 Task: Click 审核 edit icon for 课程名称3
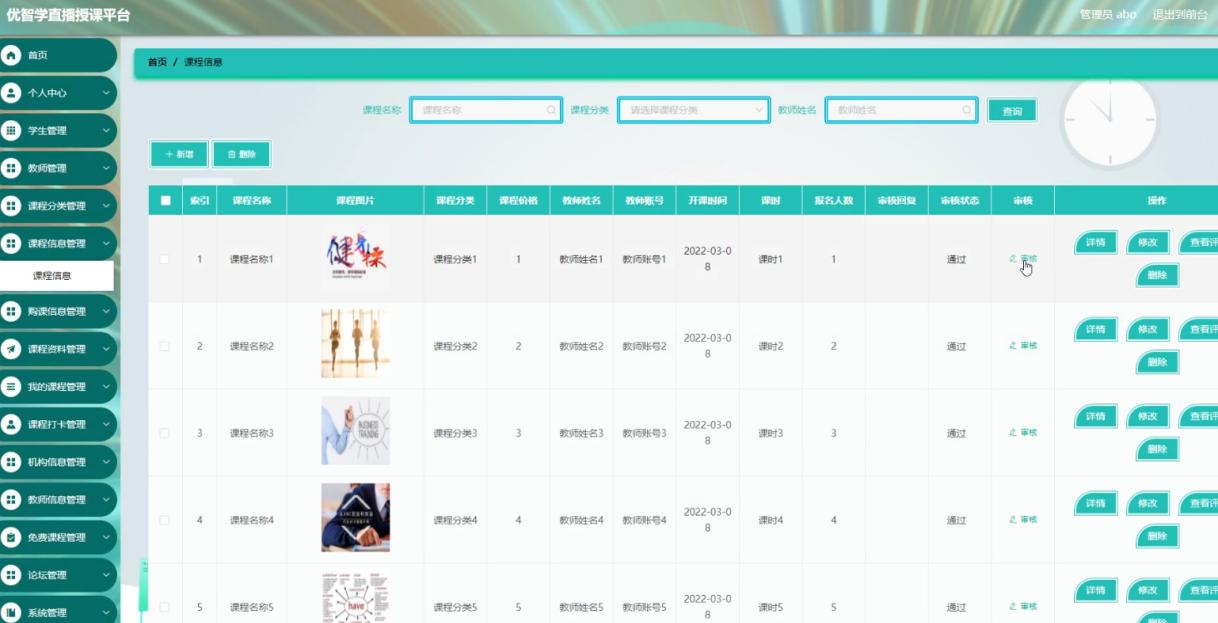tap(1013, 432)
